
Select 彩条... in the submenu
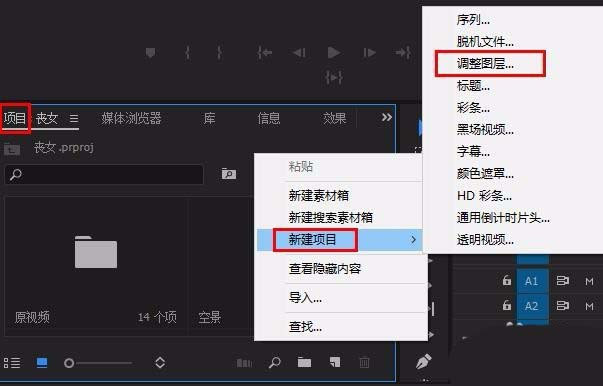pyautogui.click(x=473, y=107)
